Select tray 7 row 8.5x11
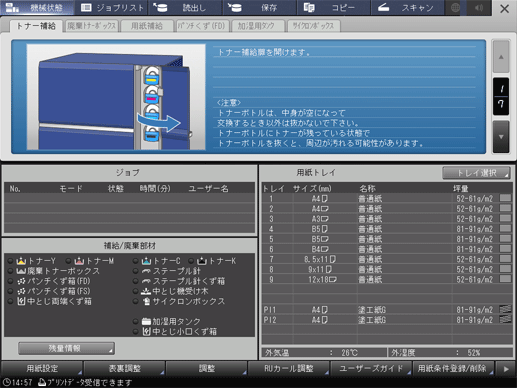 coord(387,259)
